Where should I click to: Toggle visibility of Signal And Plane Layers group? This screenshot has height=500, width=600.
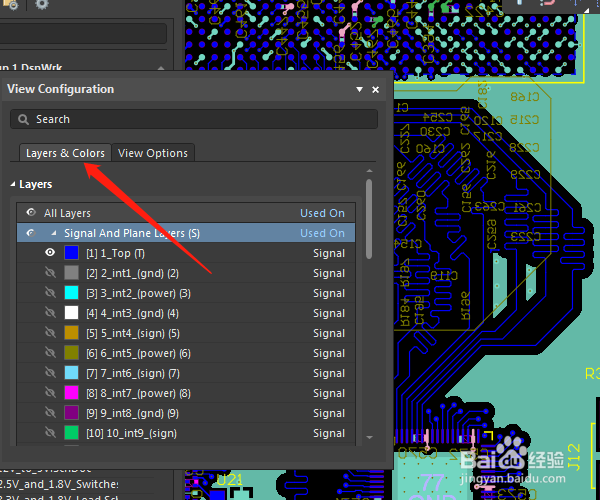click(31, 233)
